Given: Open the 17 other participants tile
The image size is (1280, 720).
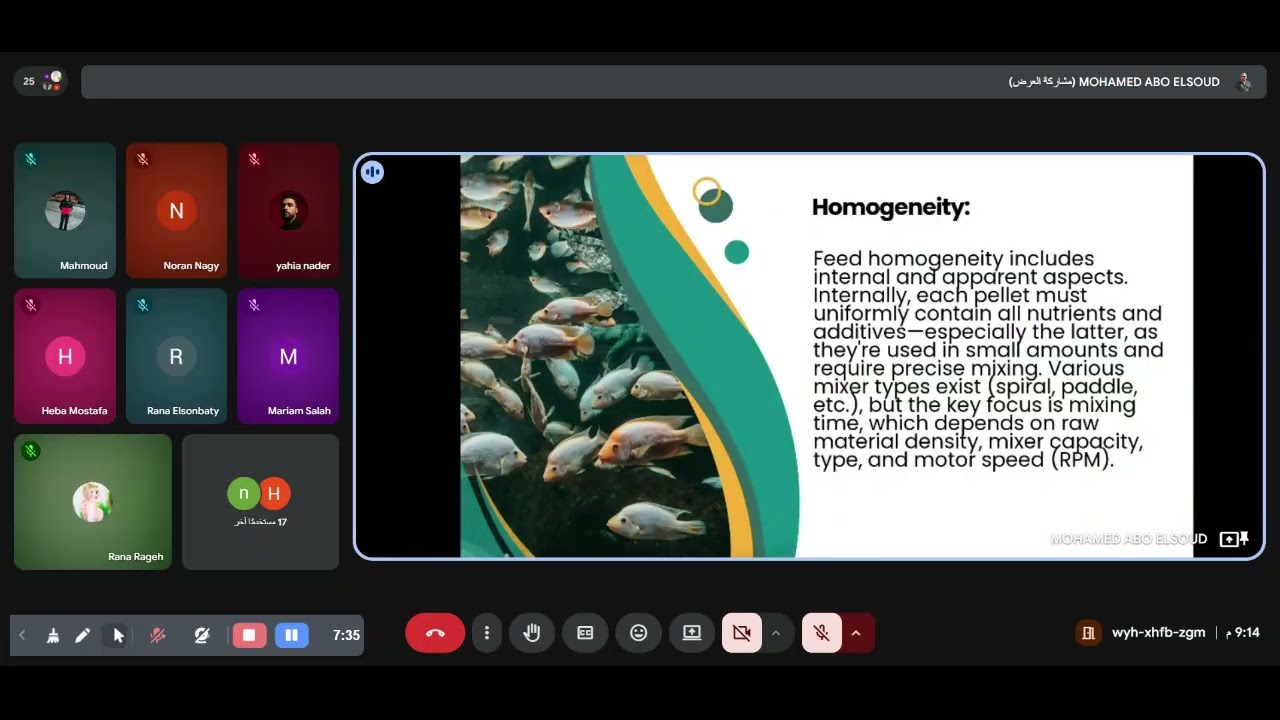Looking at the screenshot, I should point(260,502).
